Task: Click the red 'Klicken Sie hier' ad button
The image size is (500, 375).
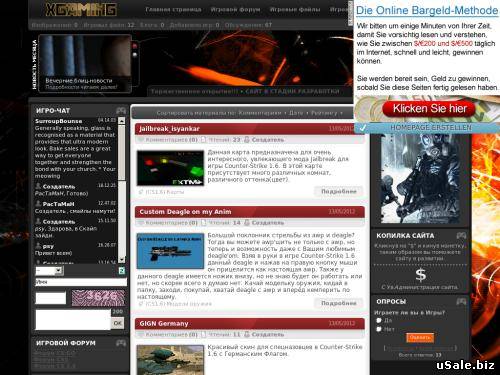Action: 429,109
